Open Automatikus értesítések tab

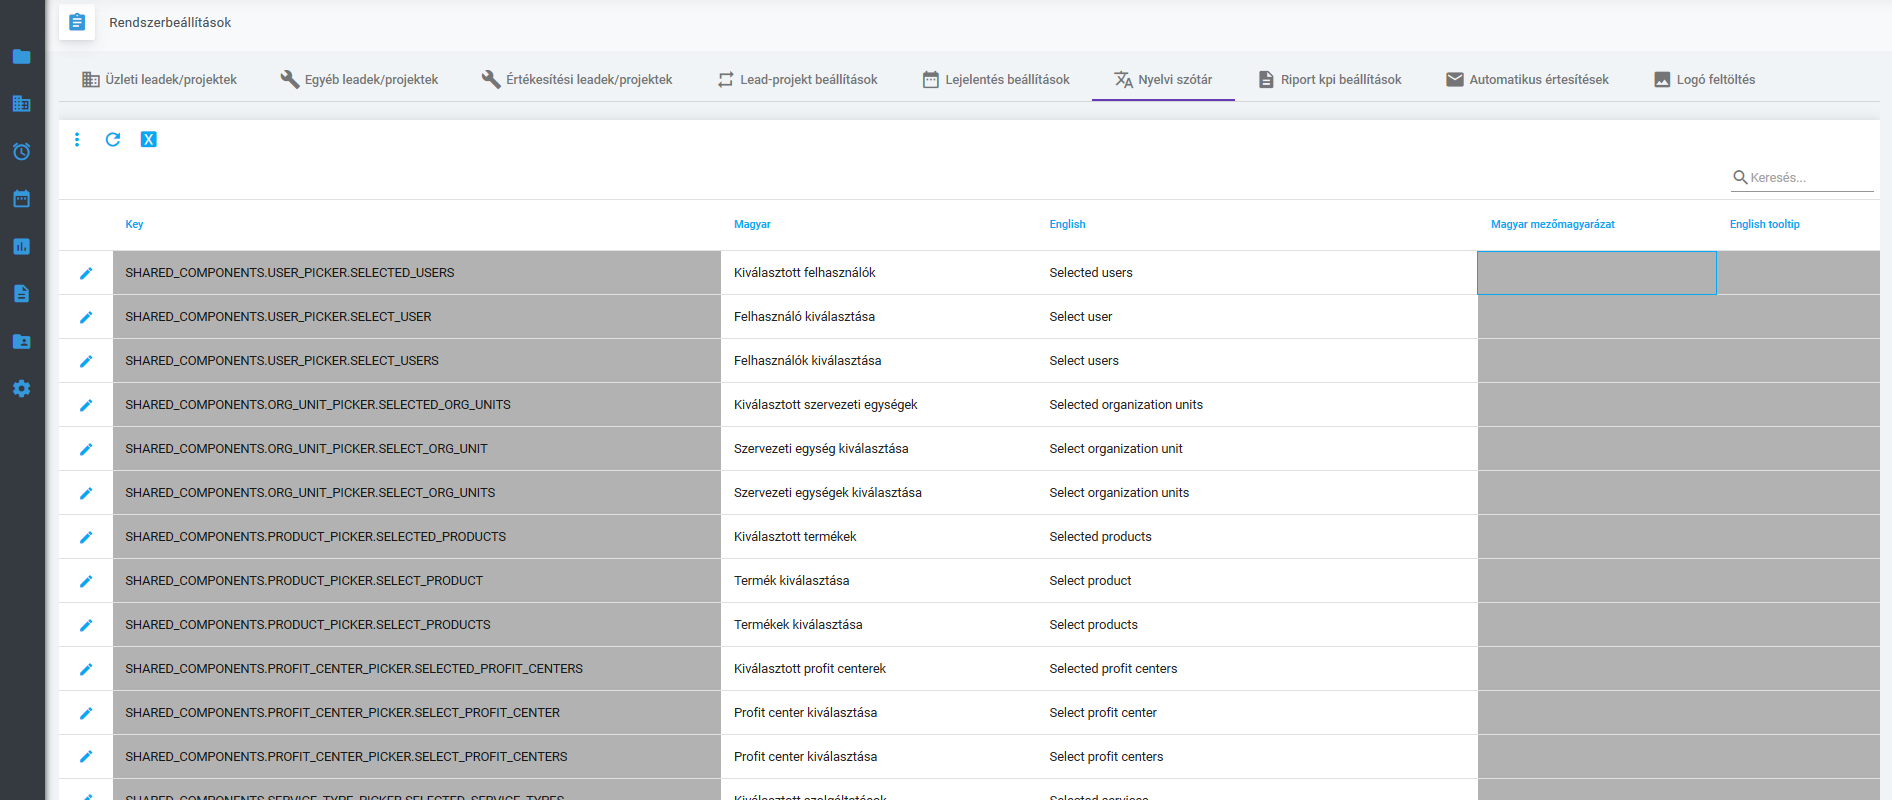(x=1527, y=79)
